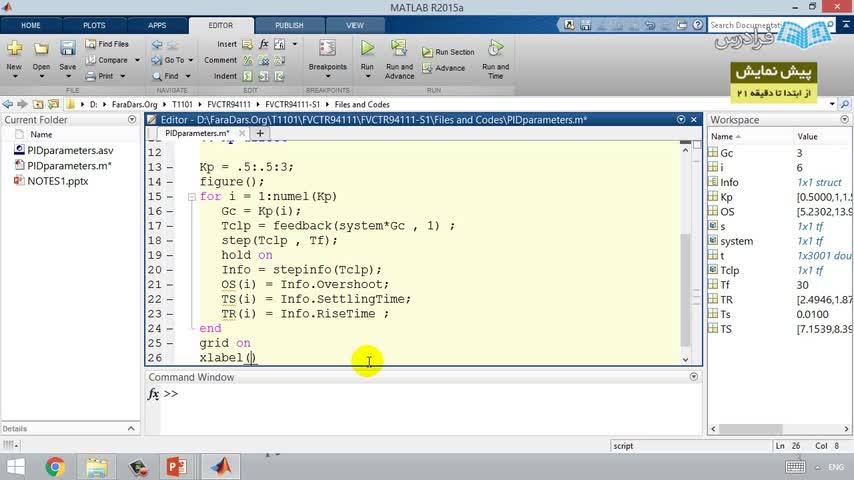854x480 pixels.
Task: Click the Open folder icon
Action: [x=41, y=49]
